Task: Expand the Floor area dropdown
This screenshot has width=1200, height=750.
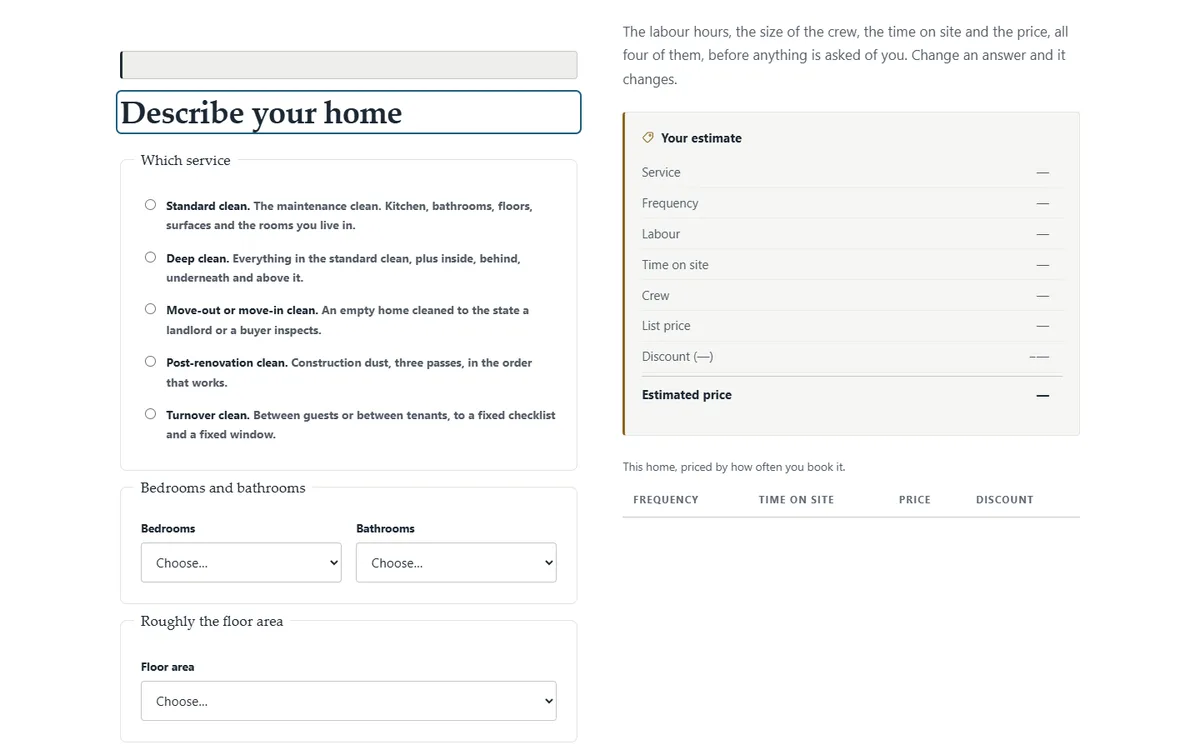Action: (x=348, y=701)
